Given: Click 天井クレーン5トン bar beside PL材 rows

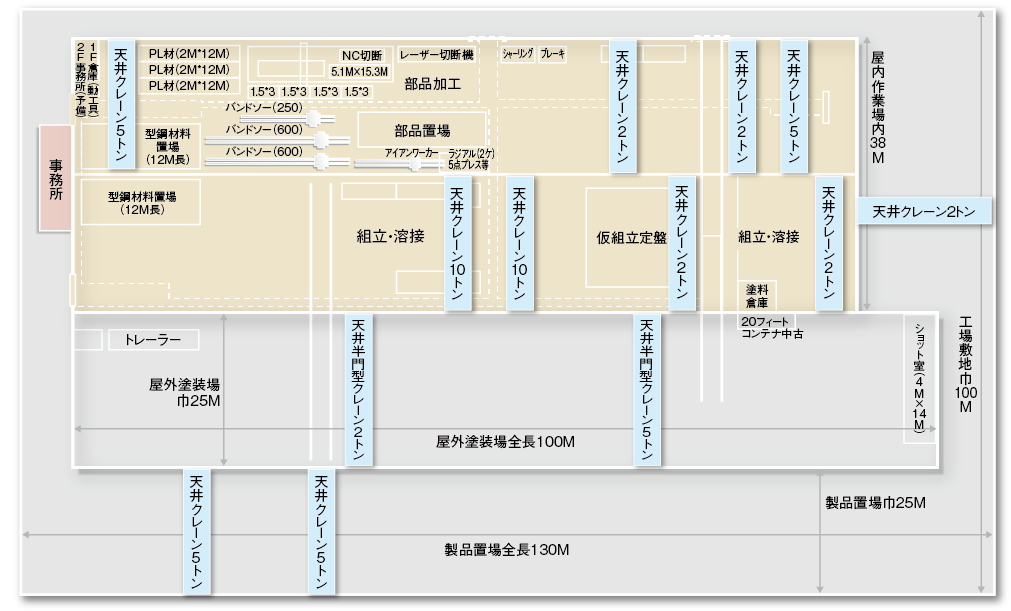Looking at the screenshot, I should (x=121, y=105).
